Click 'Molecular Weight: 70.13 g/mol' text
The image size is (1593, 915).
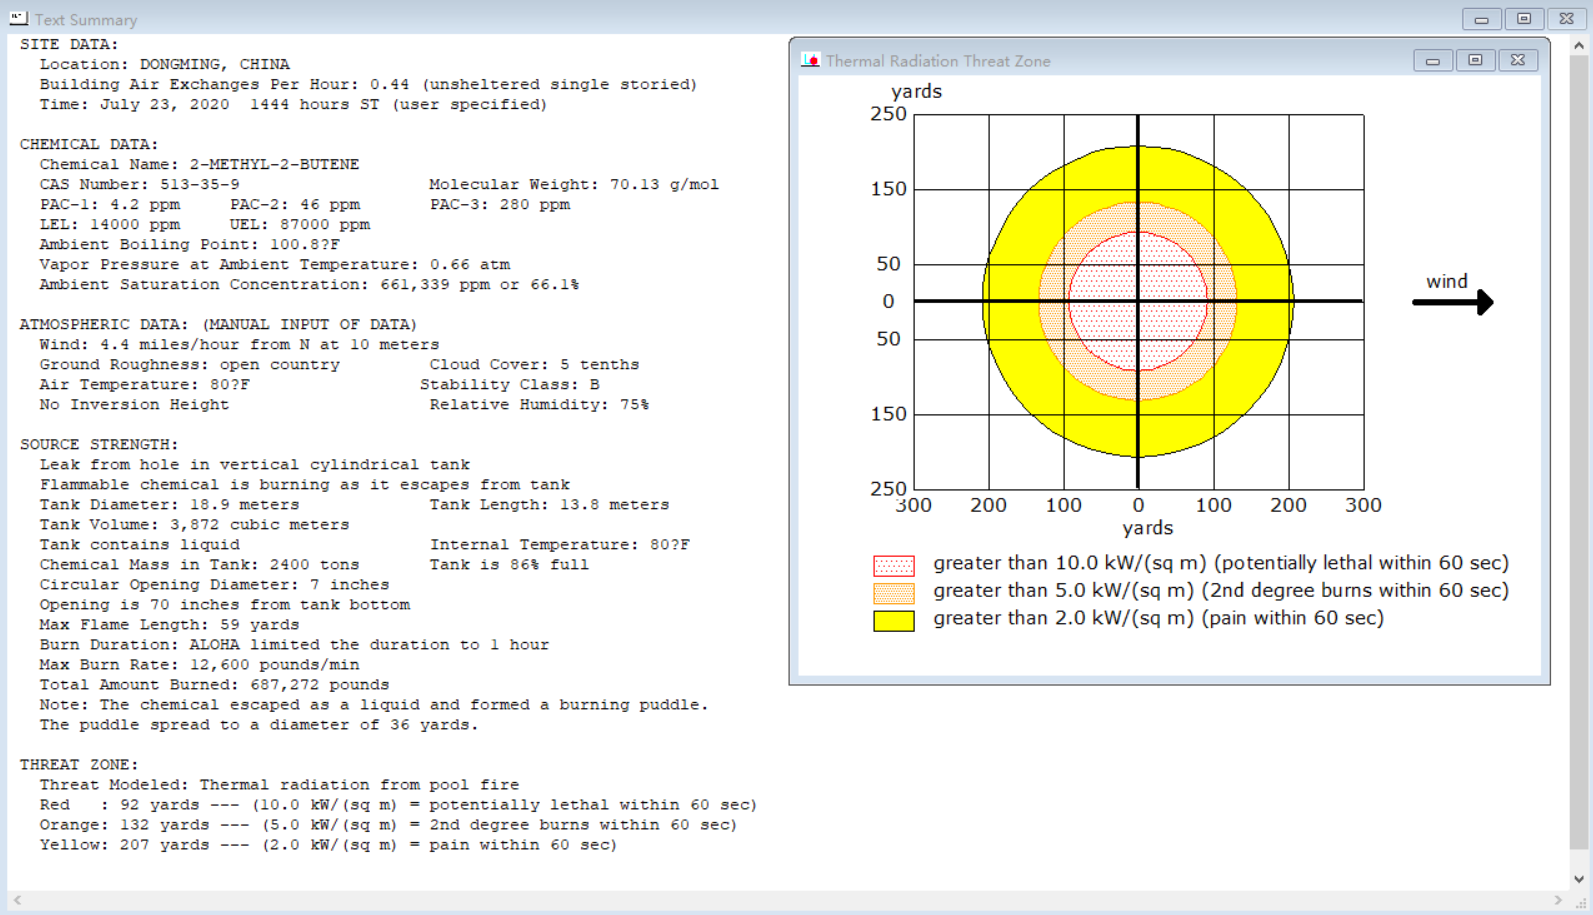(574, 184)
